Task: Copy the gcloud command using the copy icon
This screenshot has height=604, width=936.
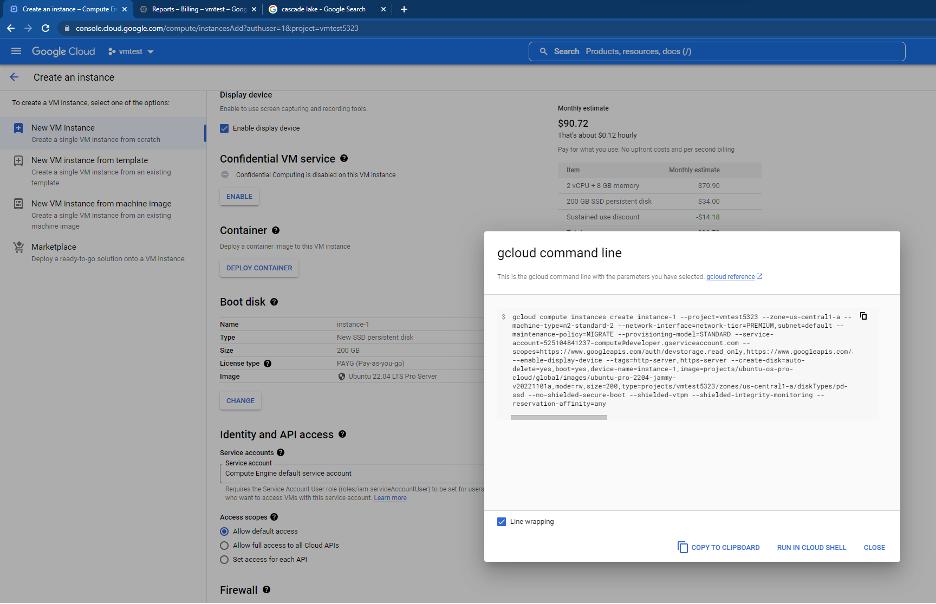Action: tap(864, 315)
